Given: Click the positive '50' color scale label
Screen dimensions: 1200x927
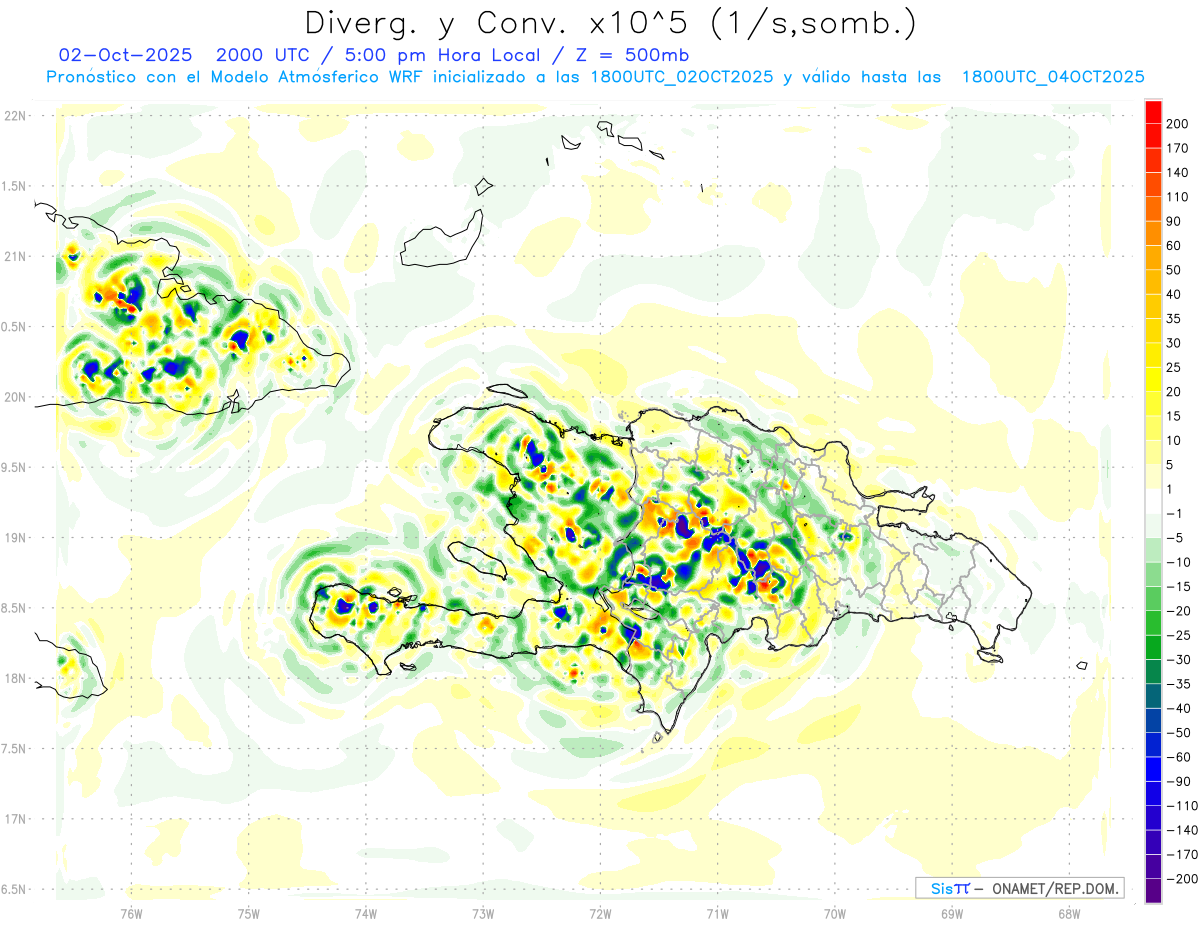Looking at the screenshot, I should click(1175, 270).
